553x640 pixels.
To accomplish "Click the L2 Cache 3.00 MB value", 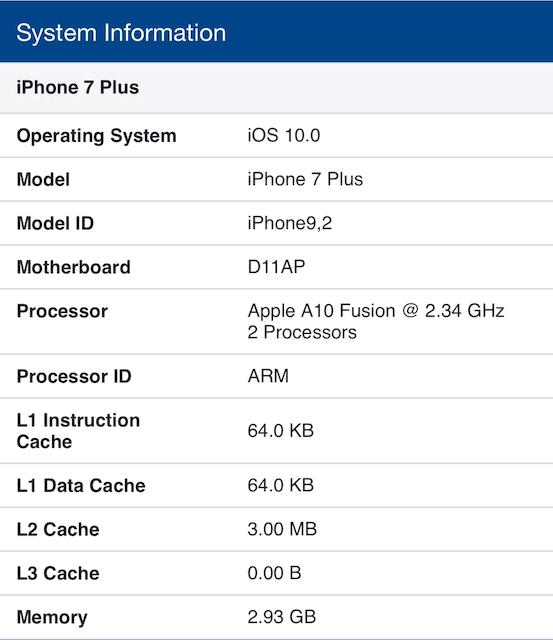I will pos(282,529).
